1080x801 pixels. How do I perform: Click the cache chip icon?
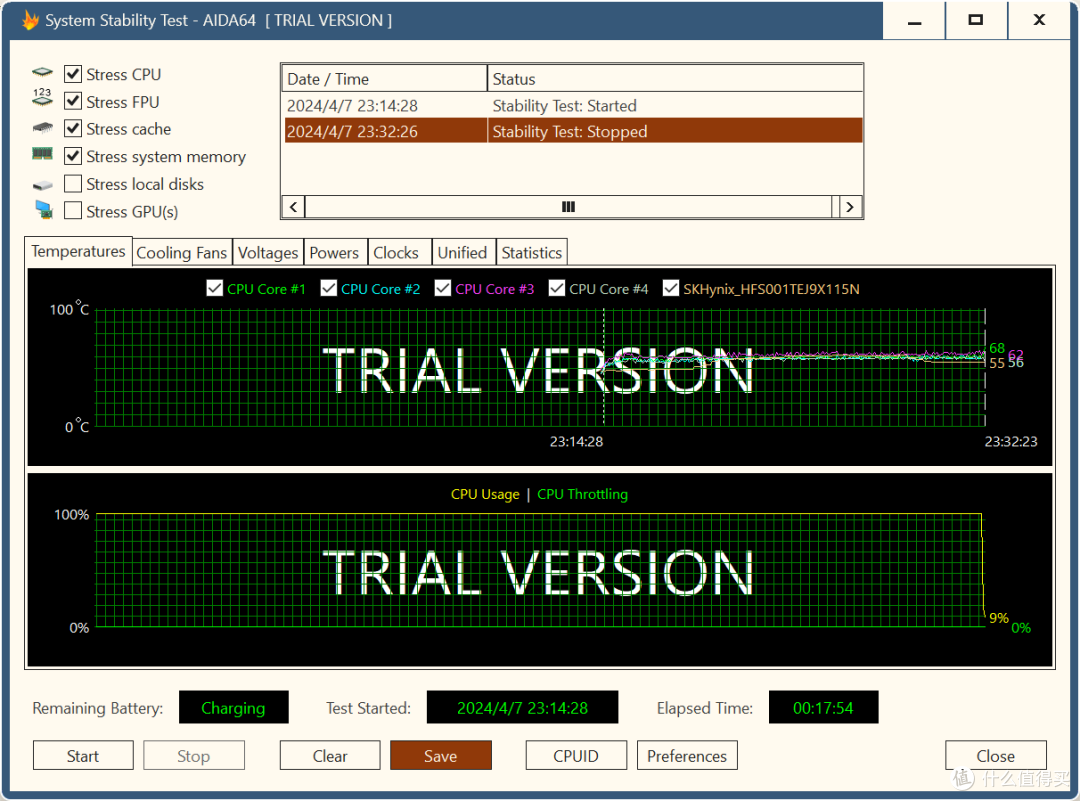[x=43, y=128]
